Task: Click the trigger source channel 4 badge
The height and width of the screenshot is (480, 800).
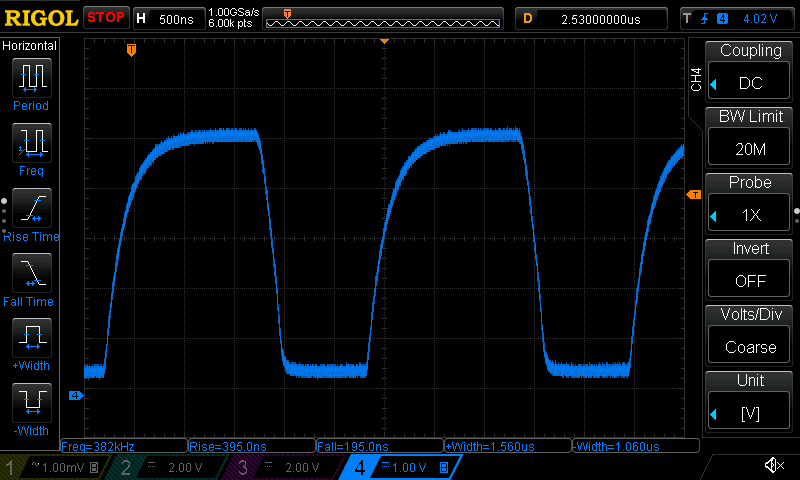Action: 722,19
